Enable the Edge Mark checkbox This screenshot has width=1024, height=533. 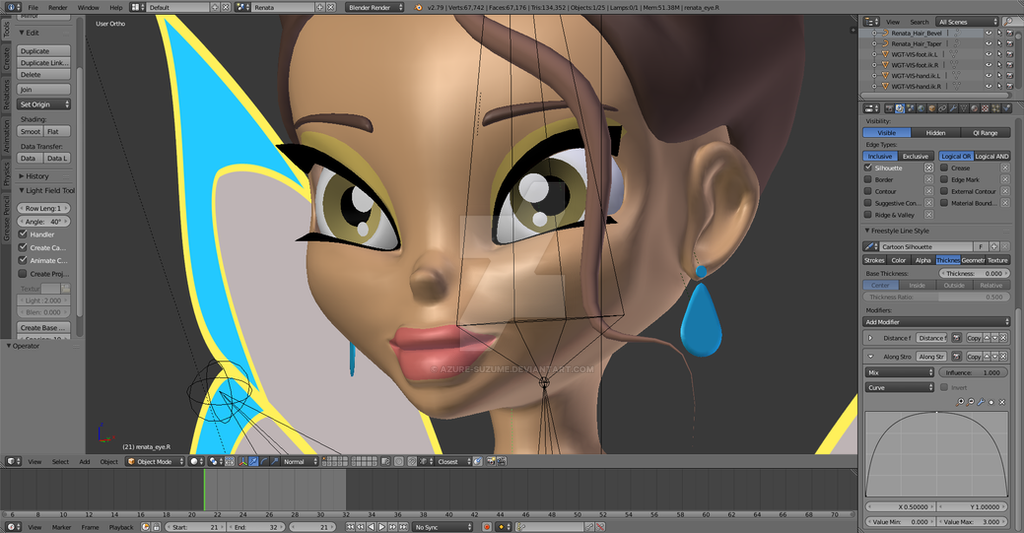point(944,180)
